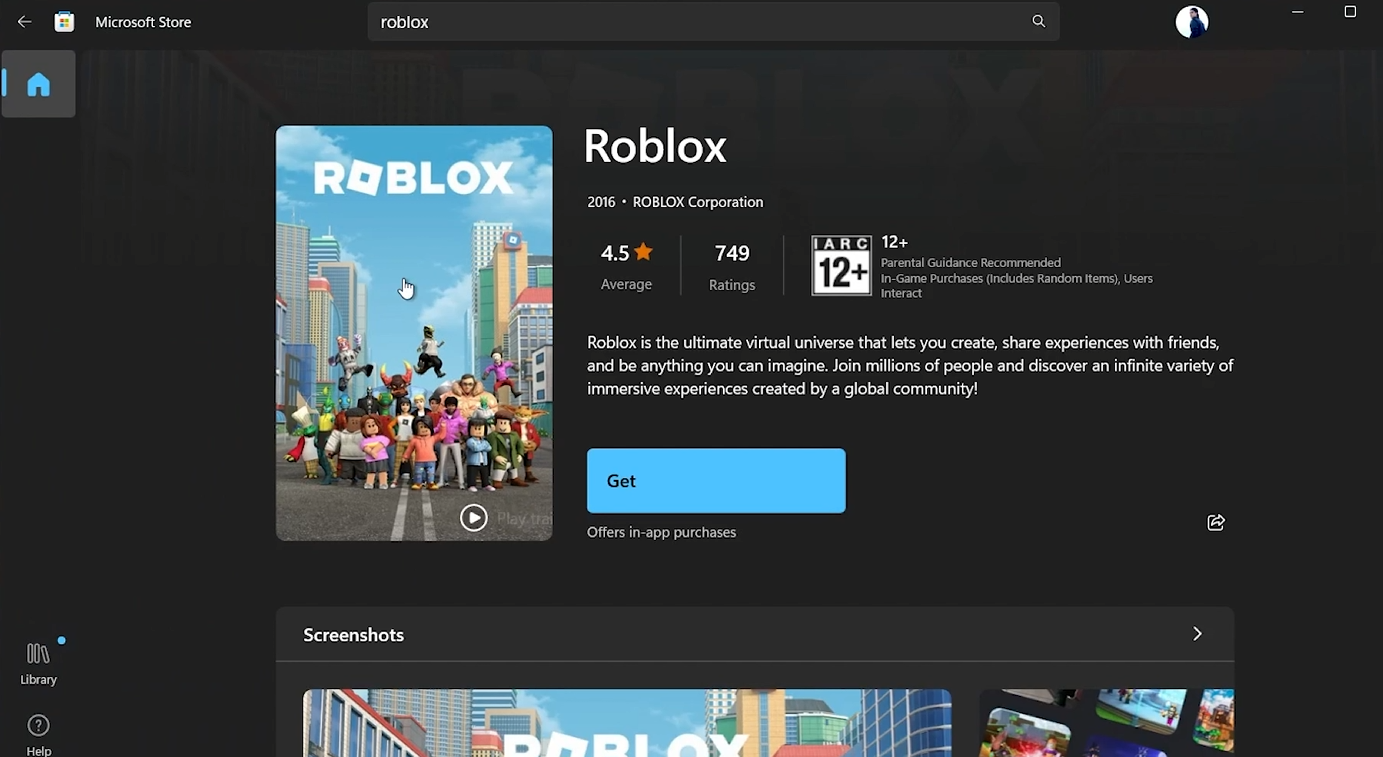
Task: Open the Home tab in sidebar
Action: pyautogui.click(x=38, y=84)
